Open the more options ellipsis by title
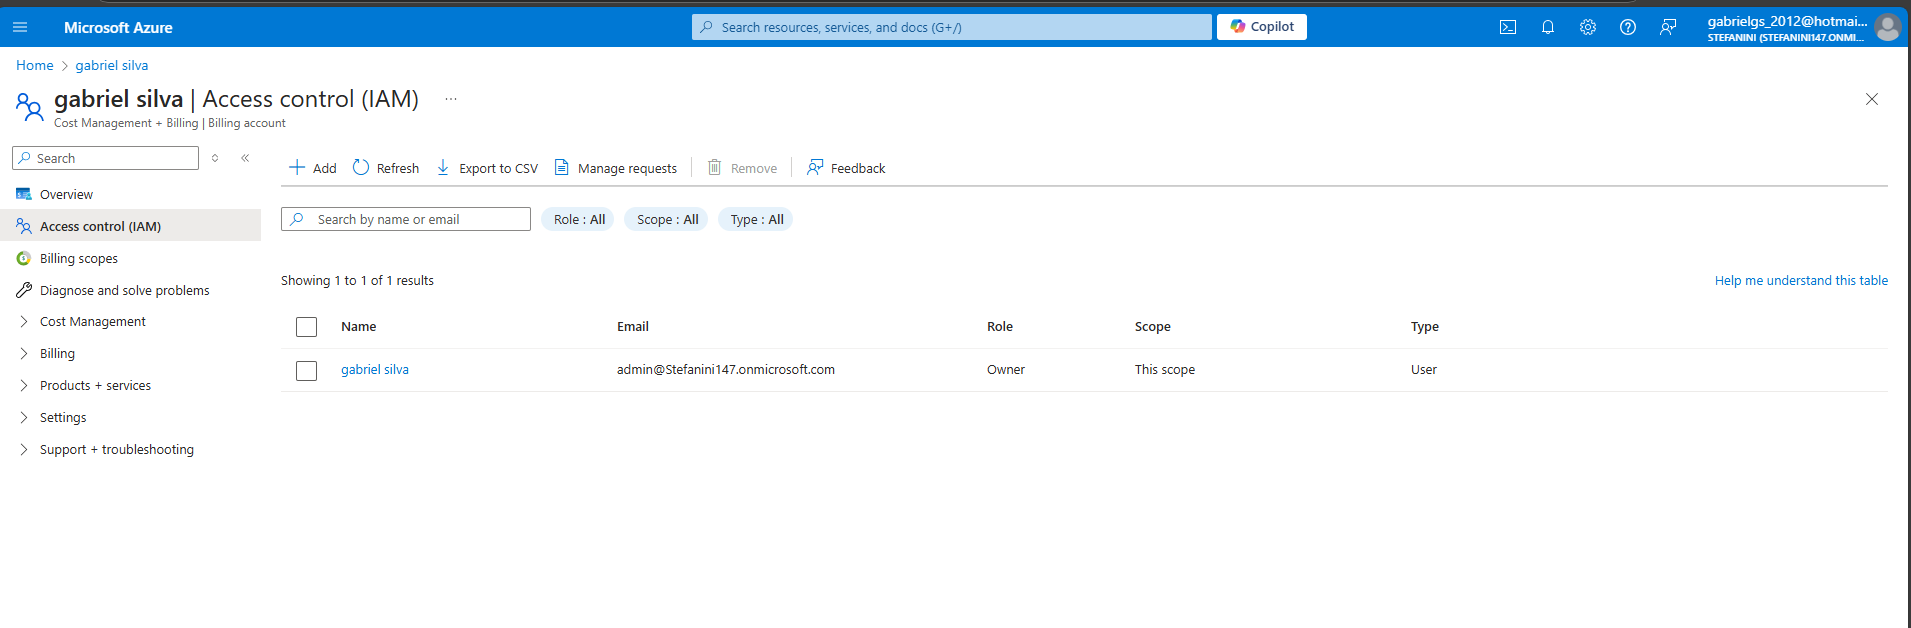1911x628 pixels. (451, 99)
